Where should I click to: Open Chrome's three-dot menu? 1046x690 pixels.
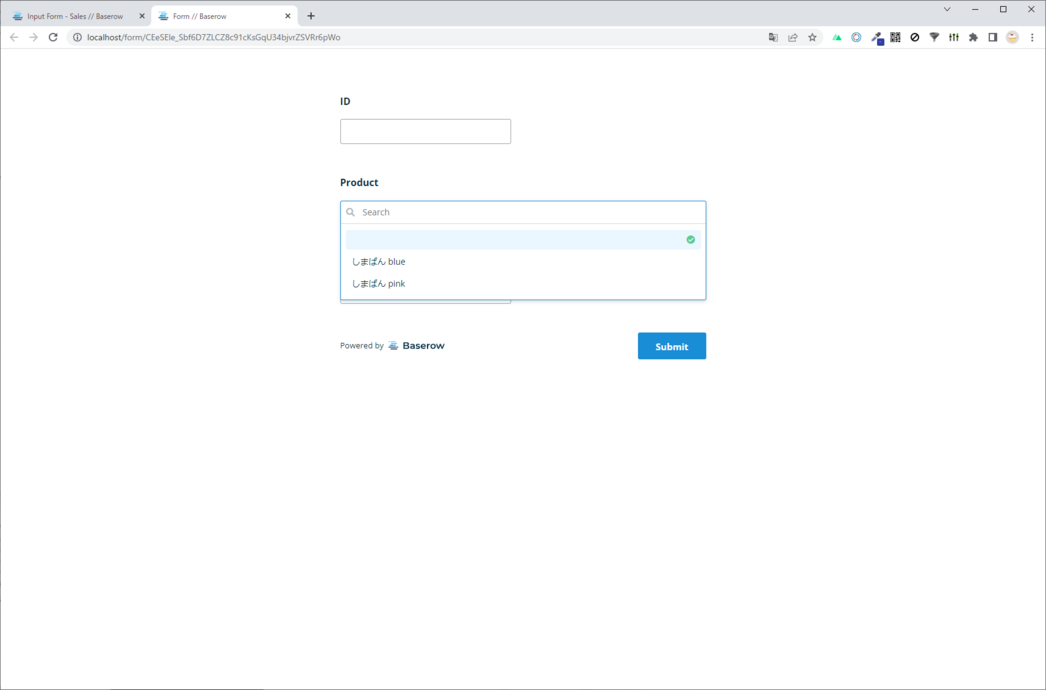click(x=1032, y=38)
